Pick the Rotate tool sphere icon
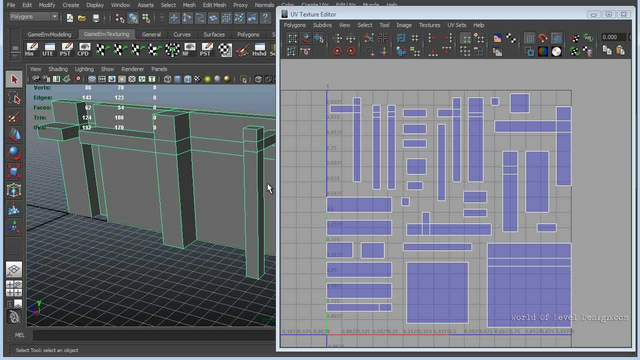This screenshot has height=360, width=640. [x=14, y=153]
